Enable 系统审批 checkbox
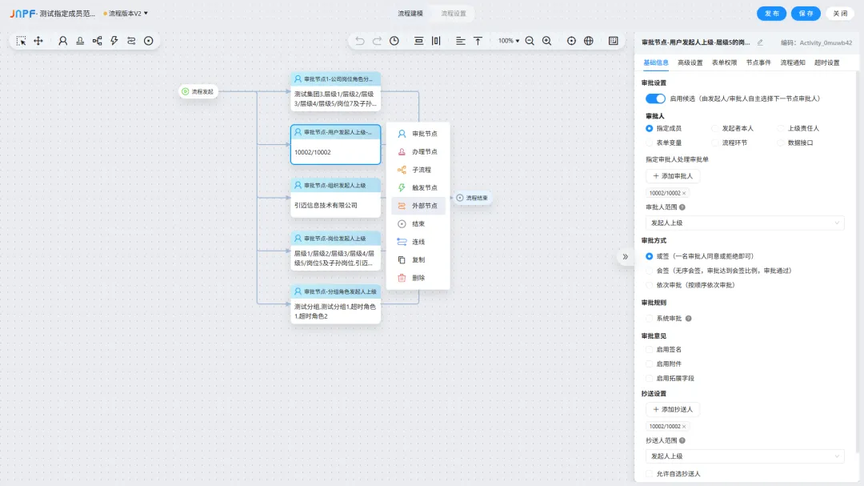864x486 pixels. pos(649,318)
